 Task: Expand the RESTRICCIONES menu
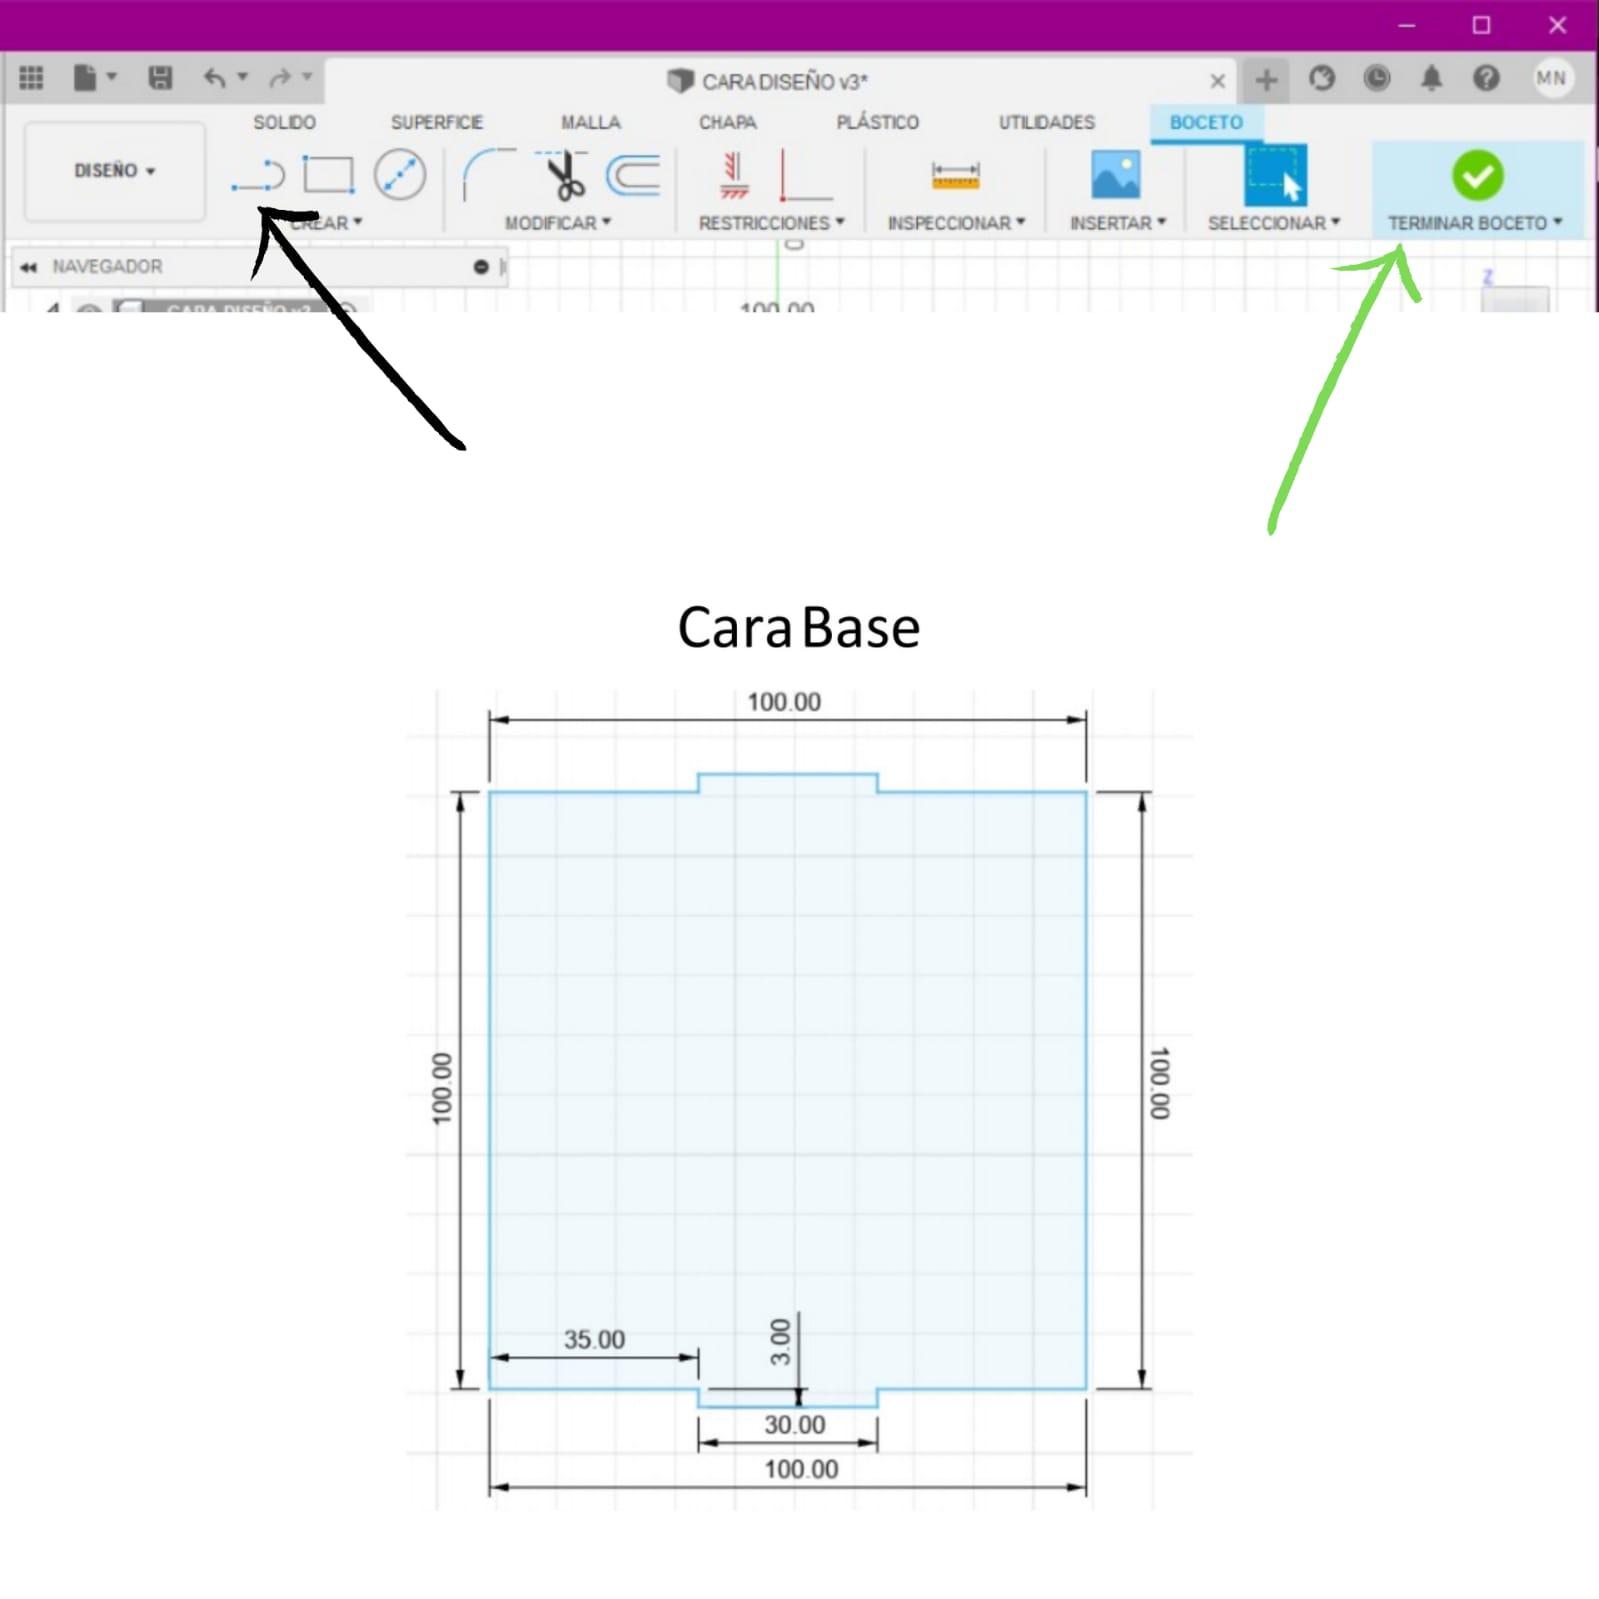tap(771, 223)
